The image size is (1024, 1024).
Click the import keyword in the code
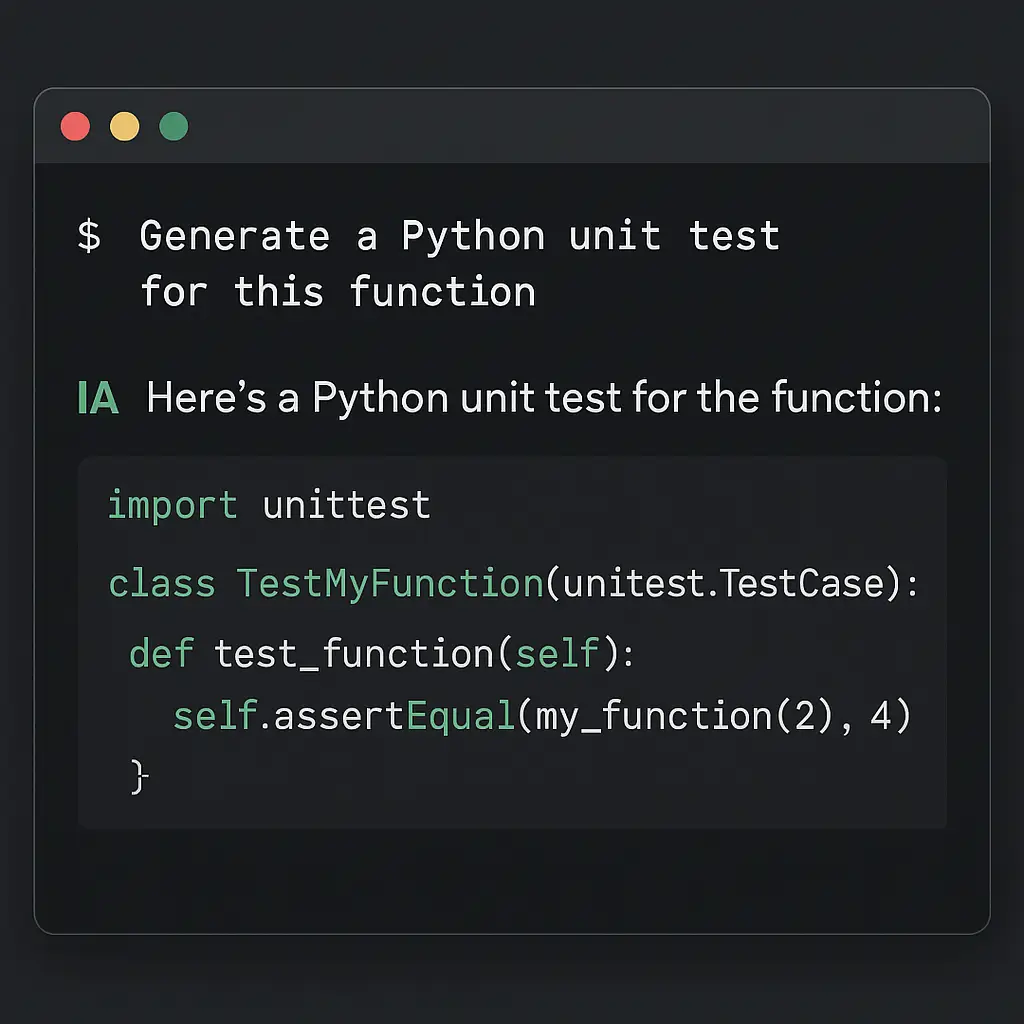[x=172, y=505]
